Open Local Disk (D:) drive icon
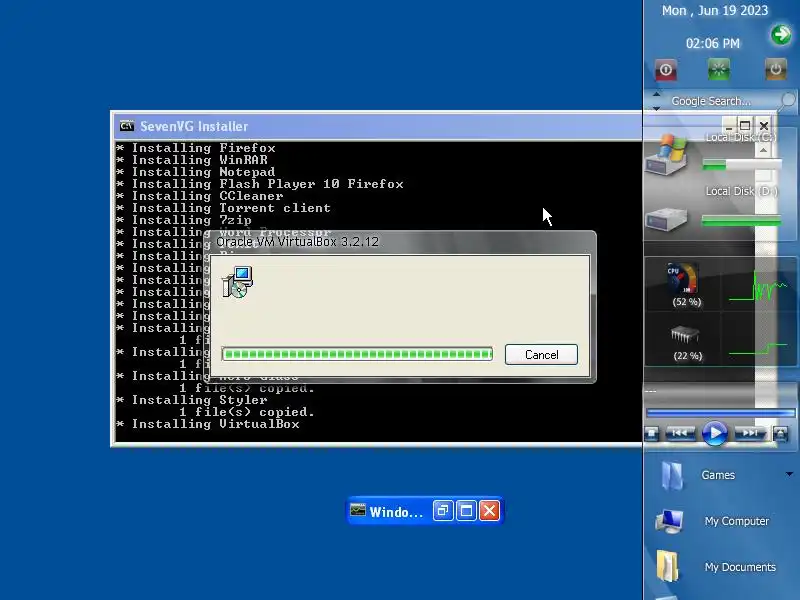The height and width of the screenshot is (600, 800). coord(667,220)
